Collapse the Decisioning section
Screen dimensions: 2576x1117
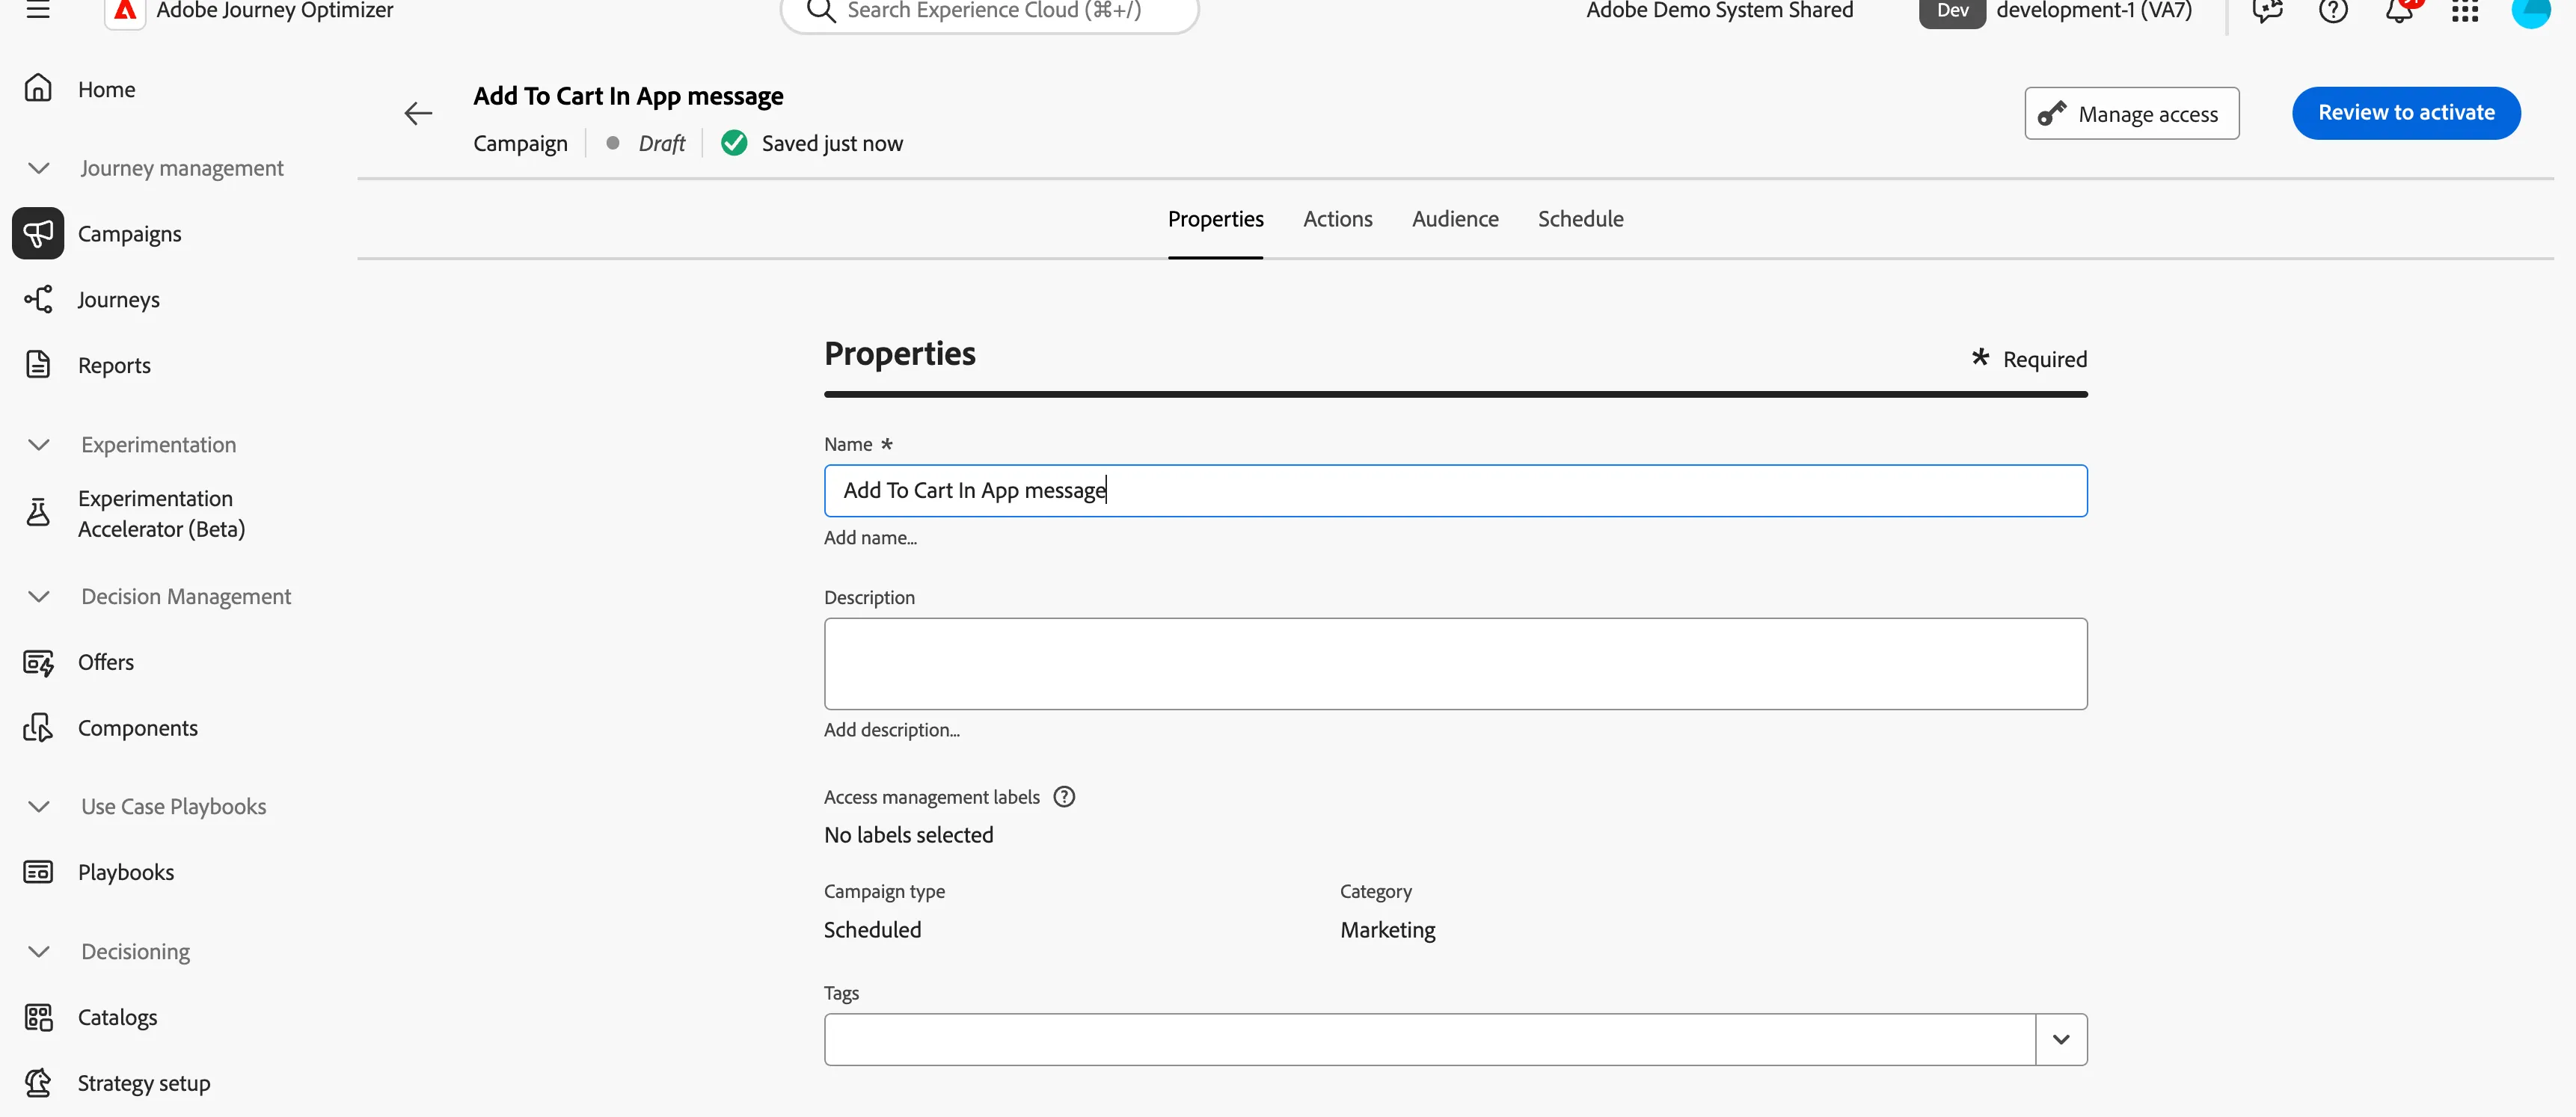pos(38,952)
